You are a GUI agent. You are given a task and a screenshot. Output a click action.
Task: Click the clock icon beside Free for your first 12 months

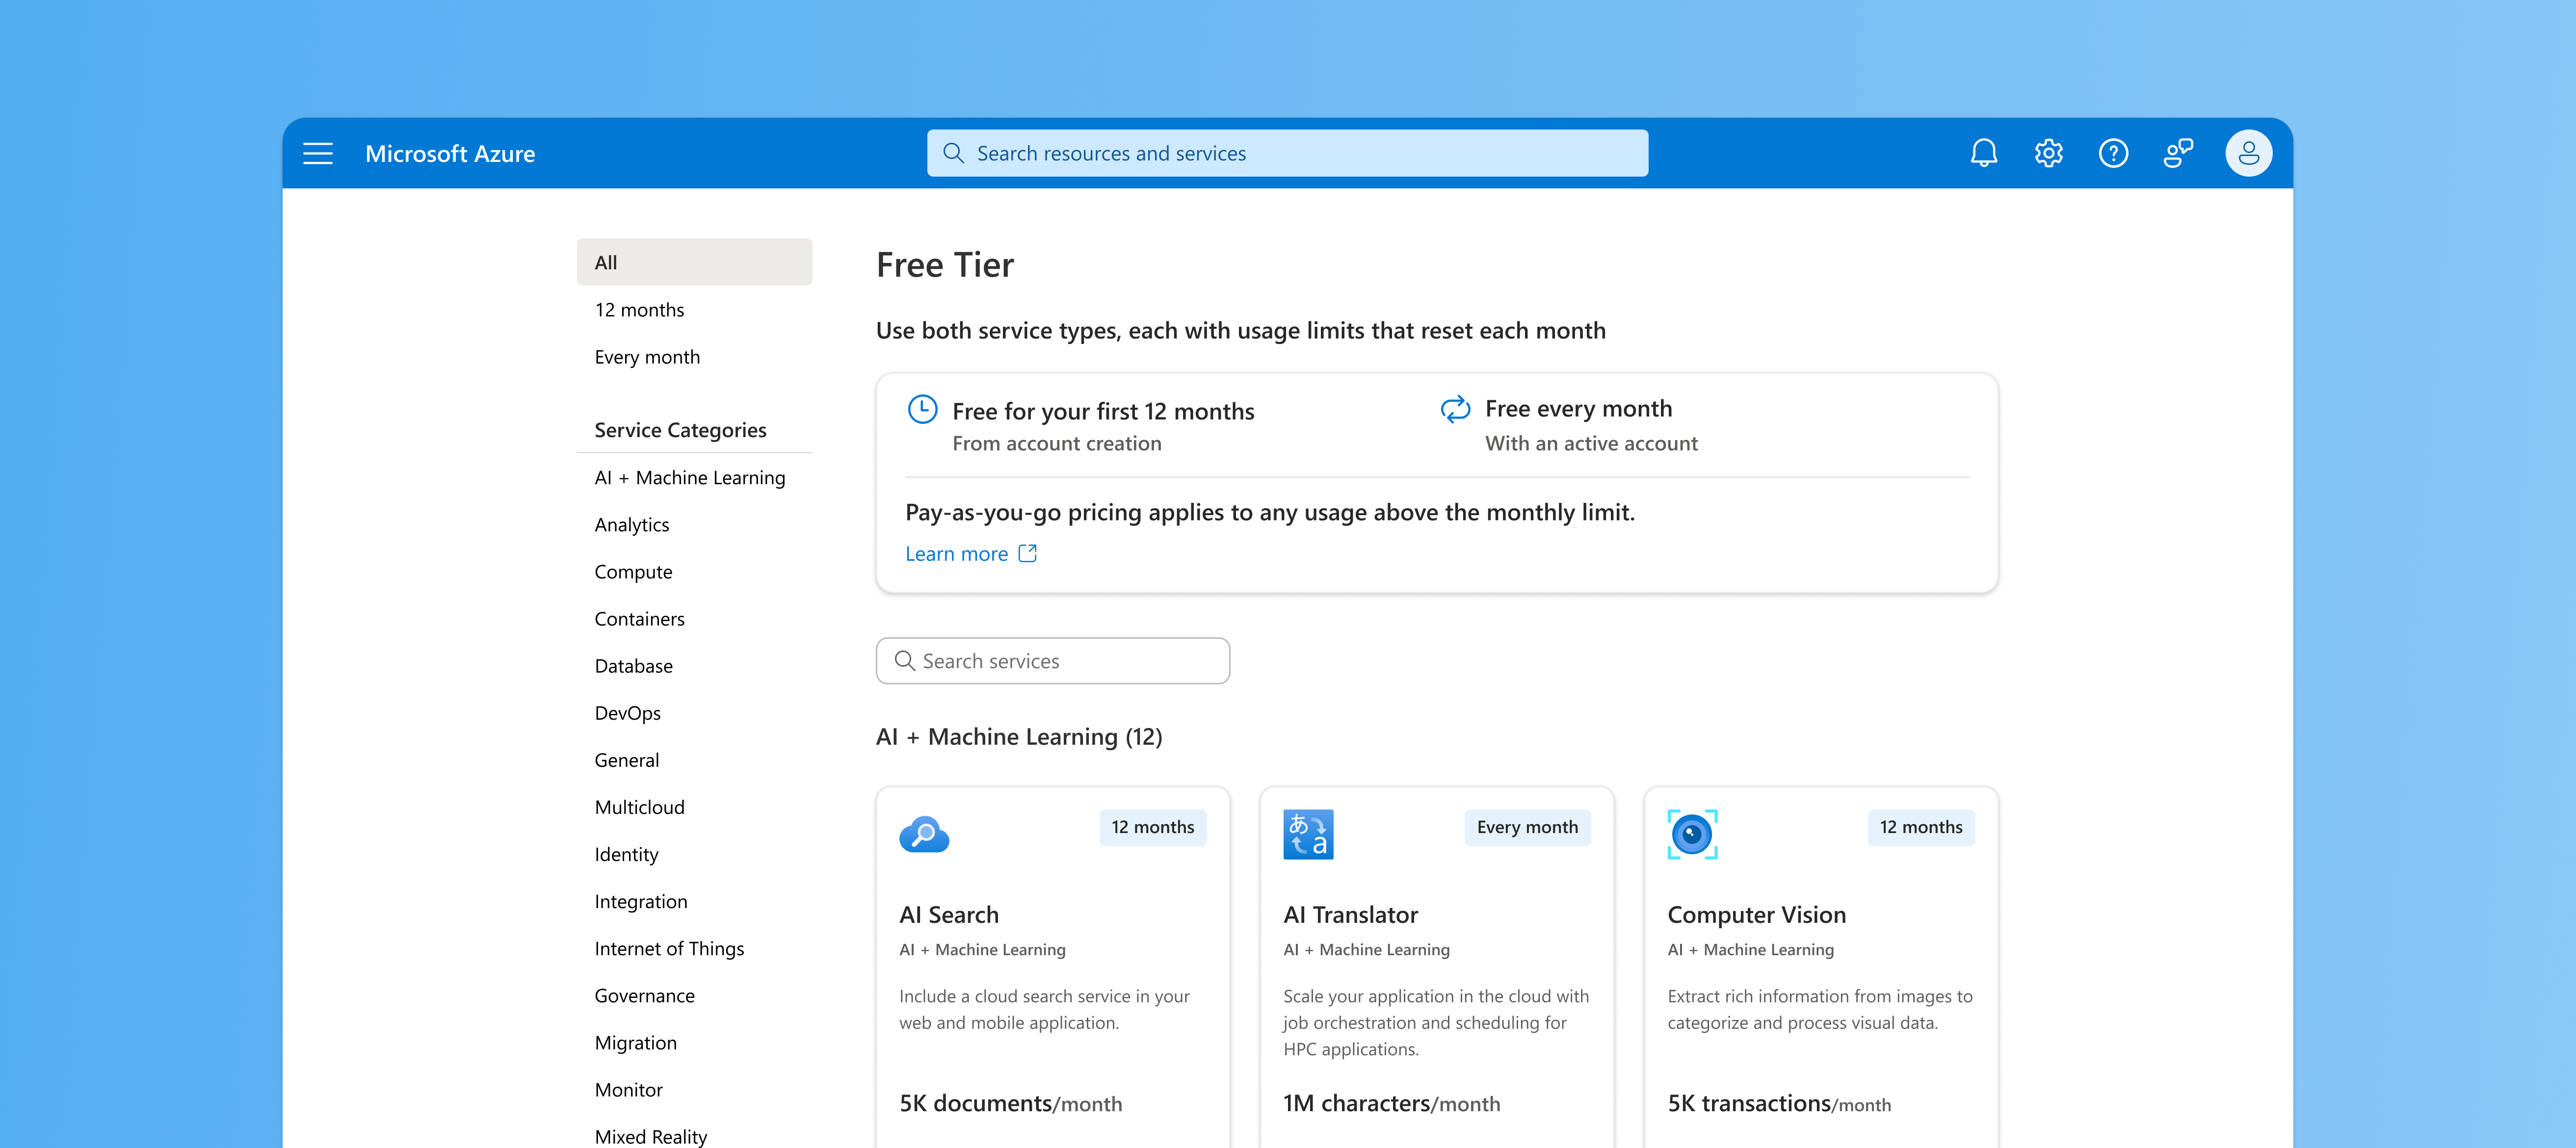pyautogui.click(x=922, y=409)
